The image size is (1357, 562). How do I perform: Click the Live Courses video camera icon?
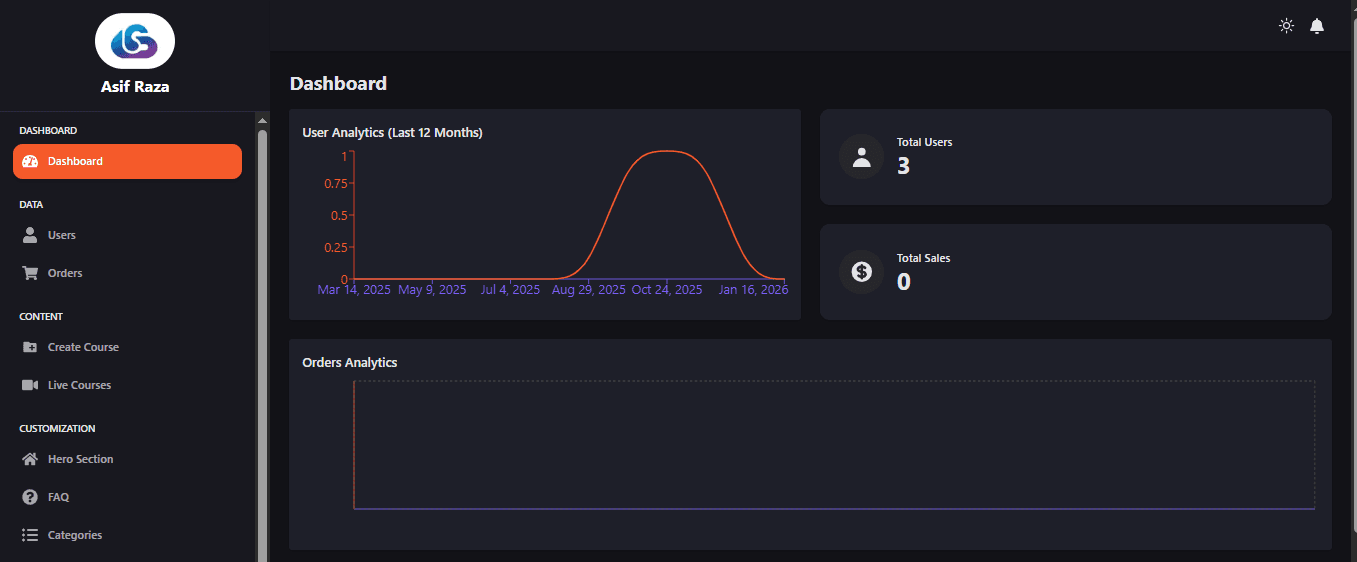(x=30, y=385)
